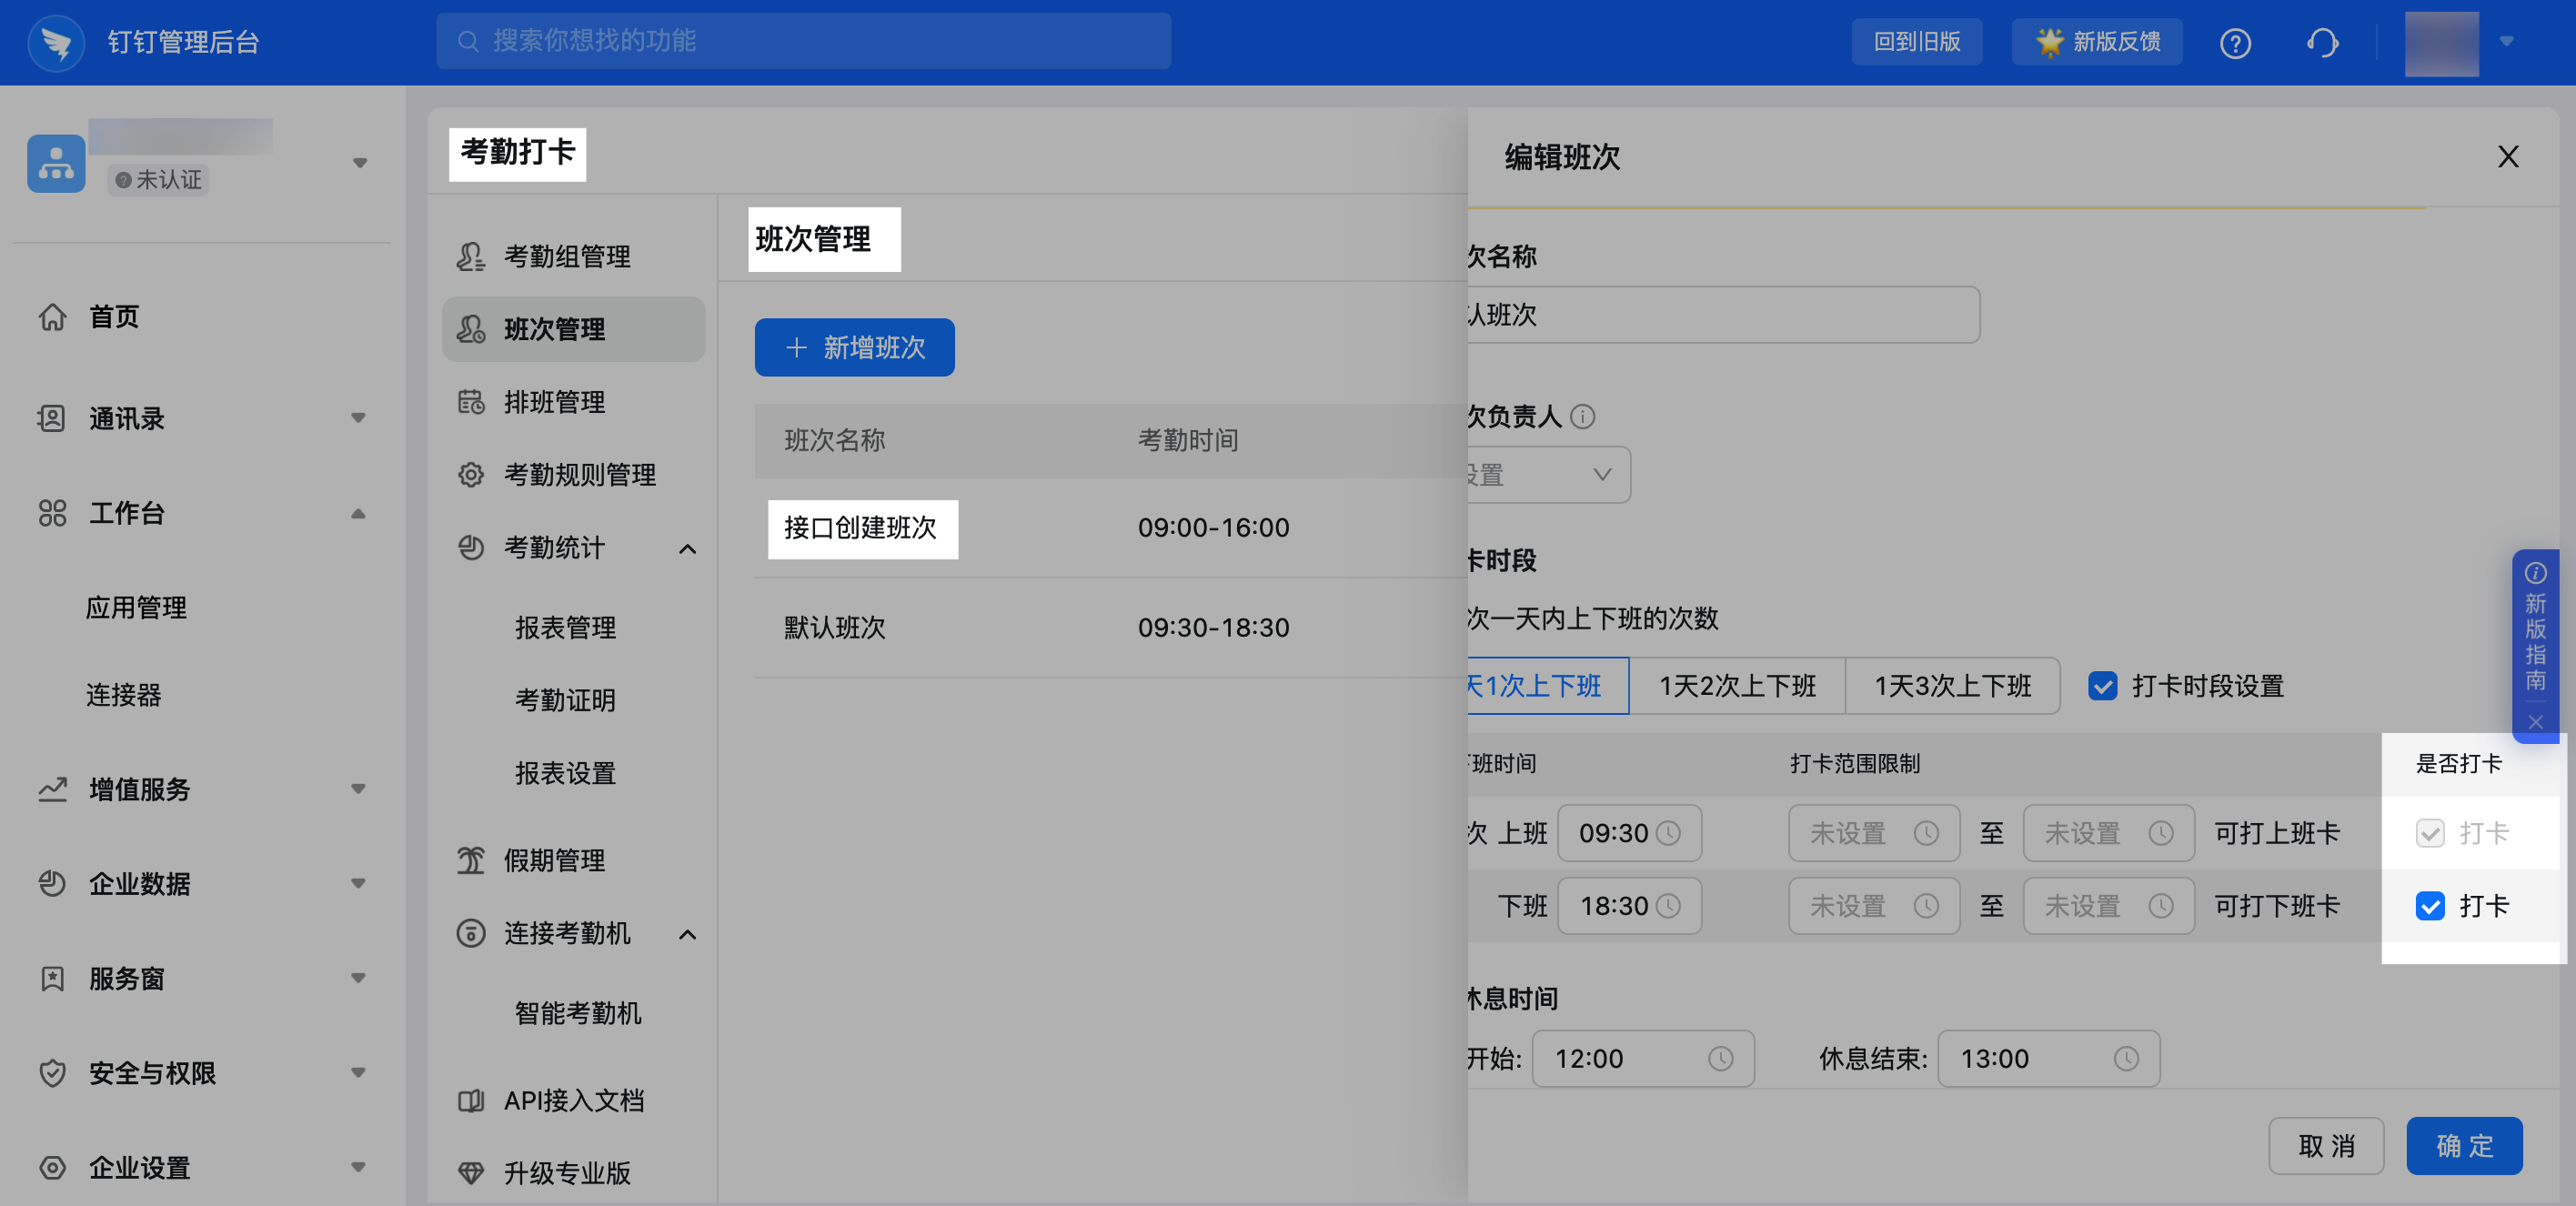Click the info icon next to 次负责人
This screenshot has width=2576, height=1206.
1582,416
